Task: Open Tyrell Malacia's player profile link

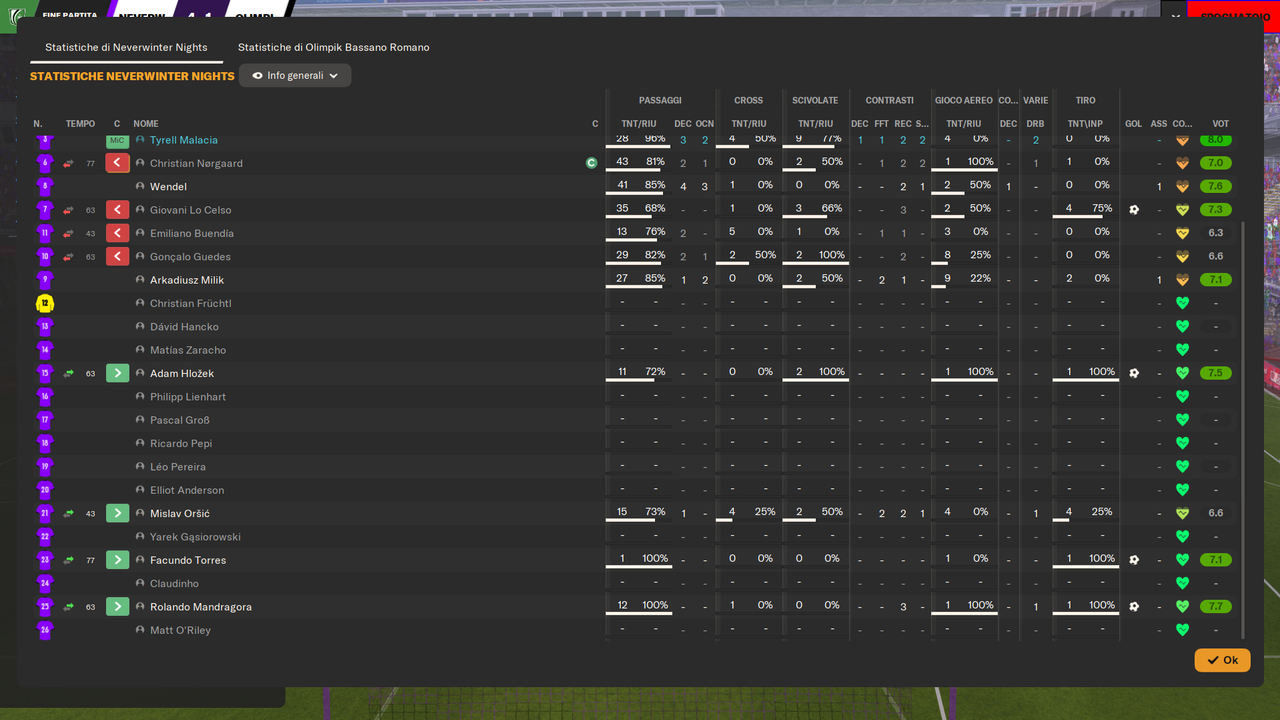Action: pos(184,140)
